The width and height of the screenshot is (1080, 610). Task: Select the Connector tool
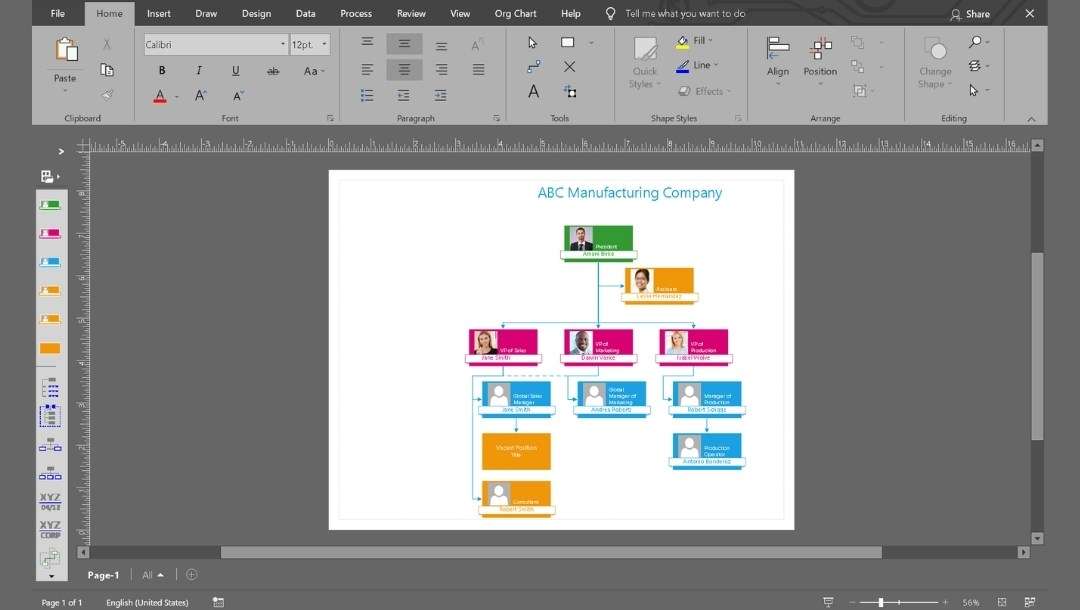[x=532, y=67]
